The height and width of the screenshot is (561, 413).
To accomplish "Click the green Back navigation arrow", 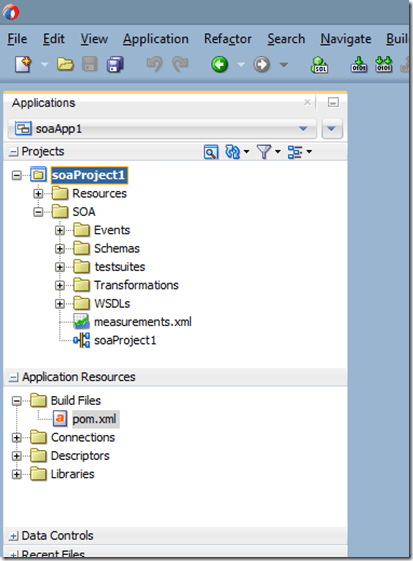I will point(219,65).
